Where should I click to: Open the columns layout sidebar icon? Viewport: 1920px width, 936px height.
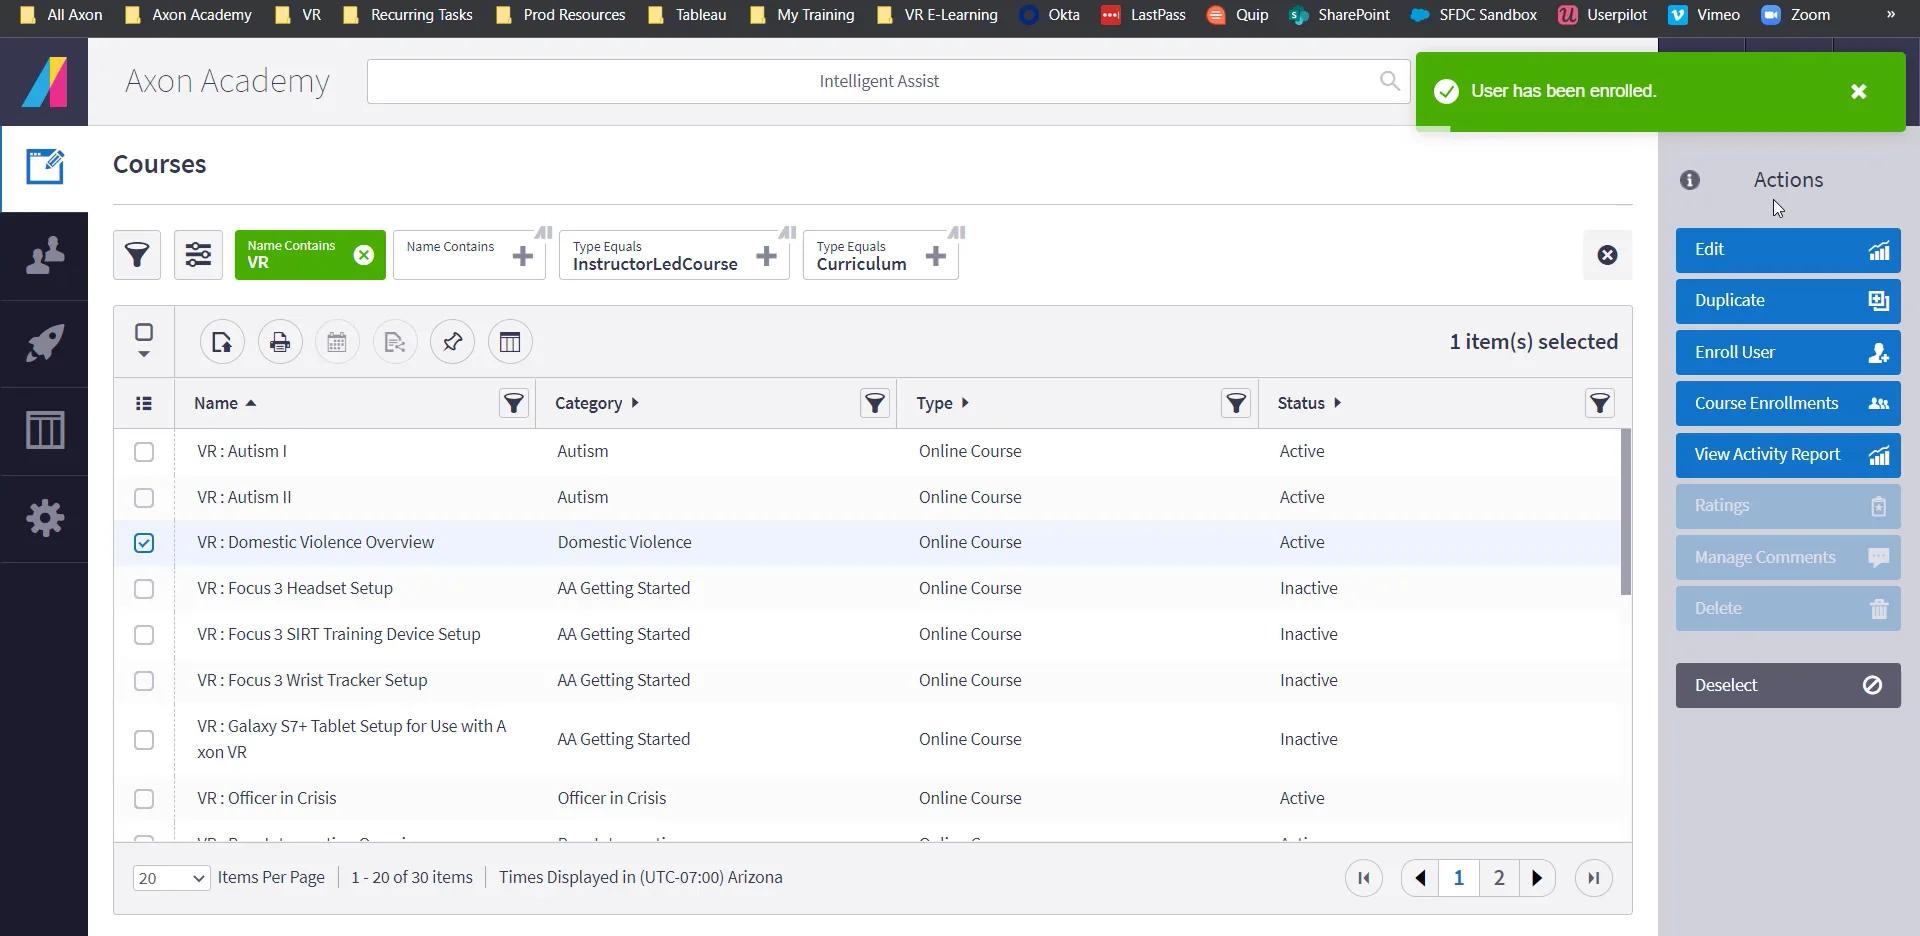pyautogui.click(x=44, y=430)
